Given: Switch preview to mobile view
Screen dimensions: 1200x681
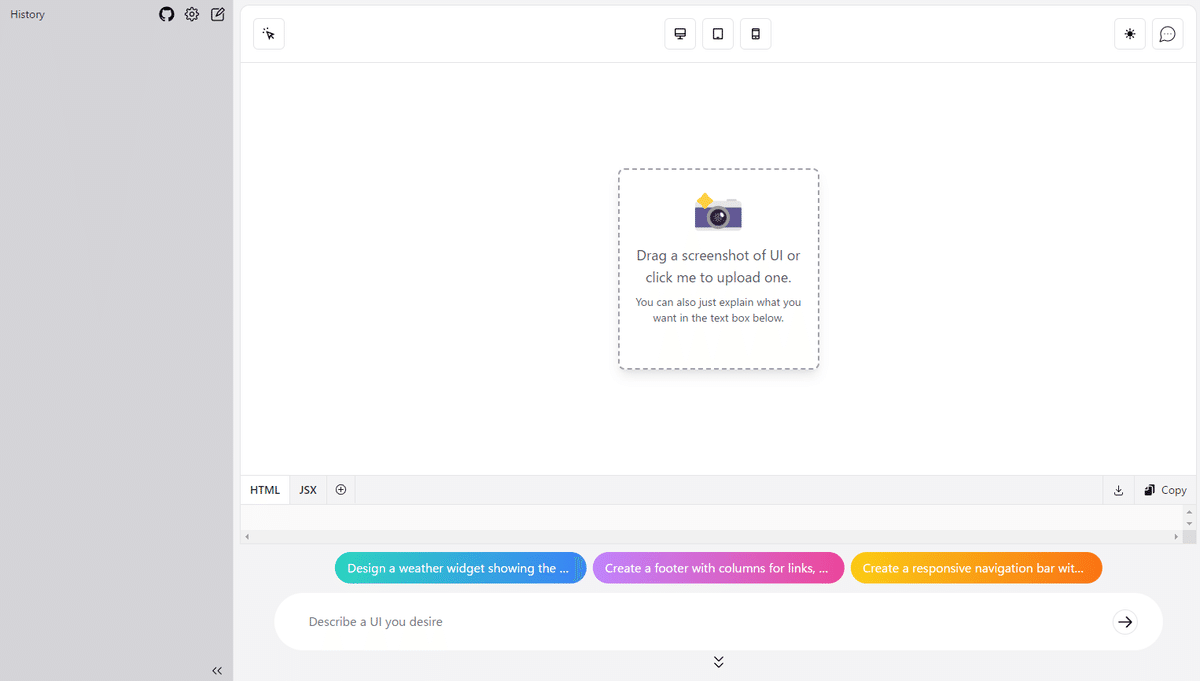Looking at the screenshot, I should pos(755,33).
